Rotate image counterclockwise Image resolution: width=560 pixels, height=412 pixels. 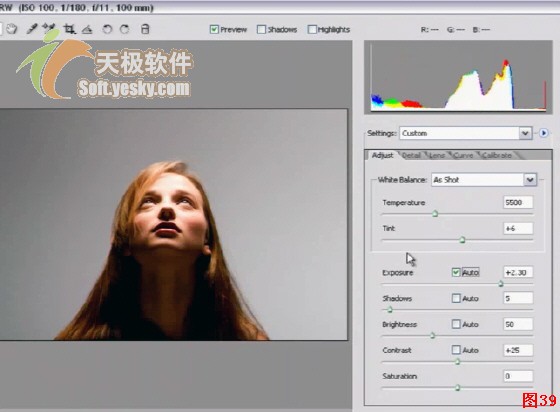point(107,29)
